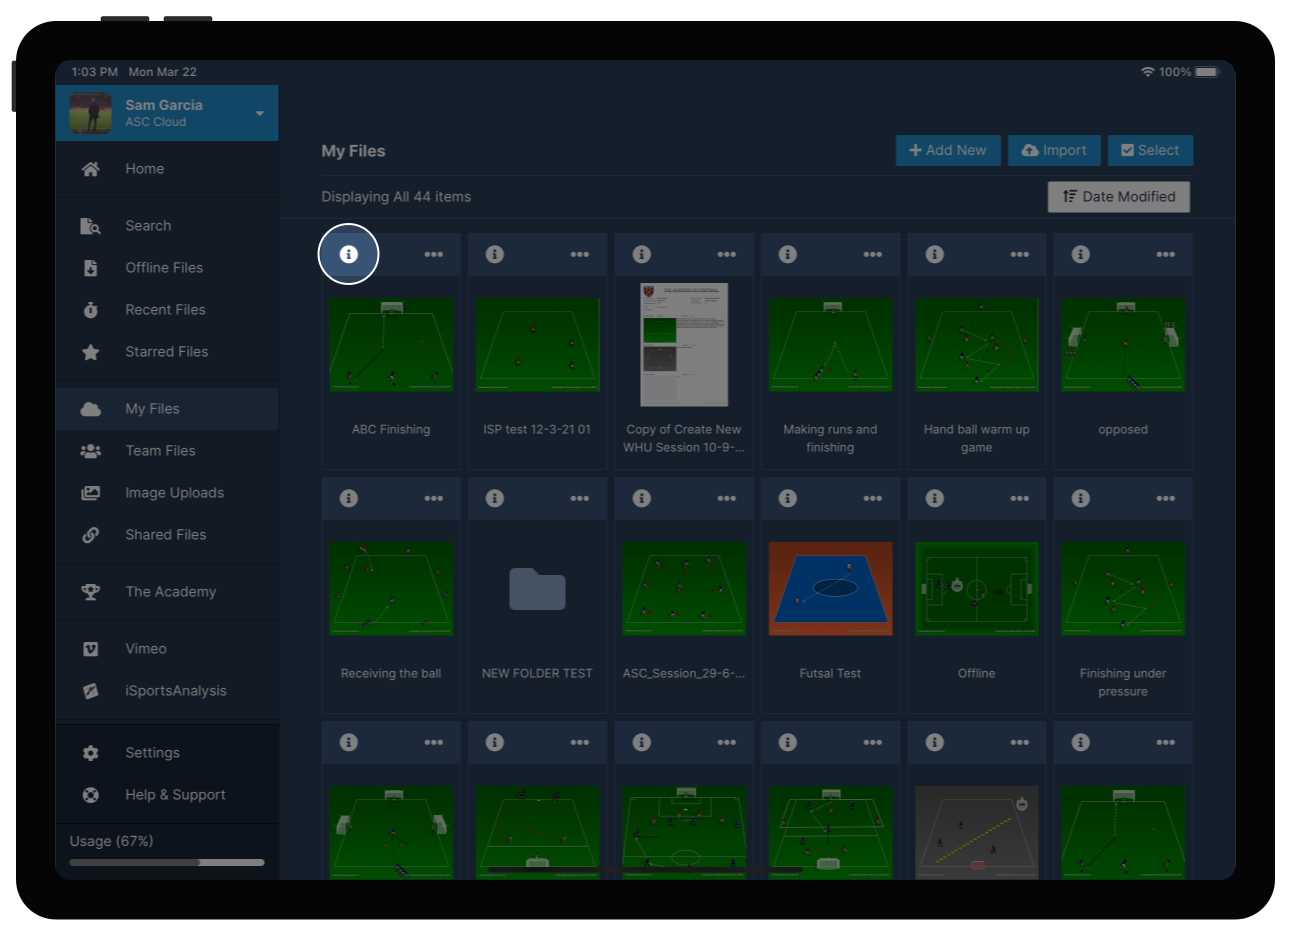This screenshot has width=1290, height=940.
Task: Select the Team Files sidebar icon
Action: (x=90, y=451)
